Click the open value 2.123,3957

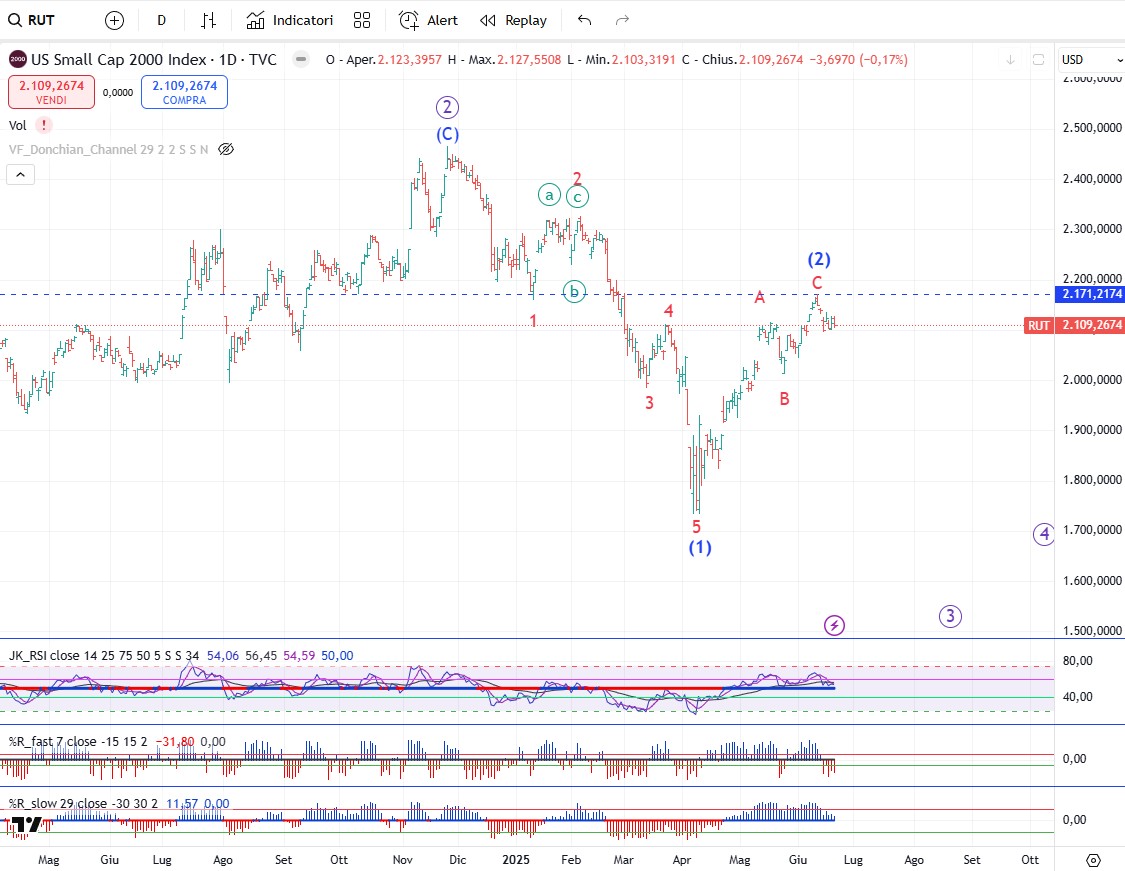(x=410, y=60)
